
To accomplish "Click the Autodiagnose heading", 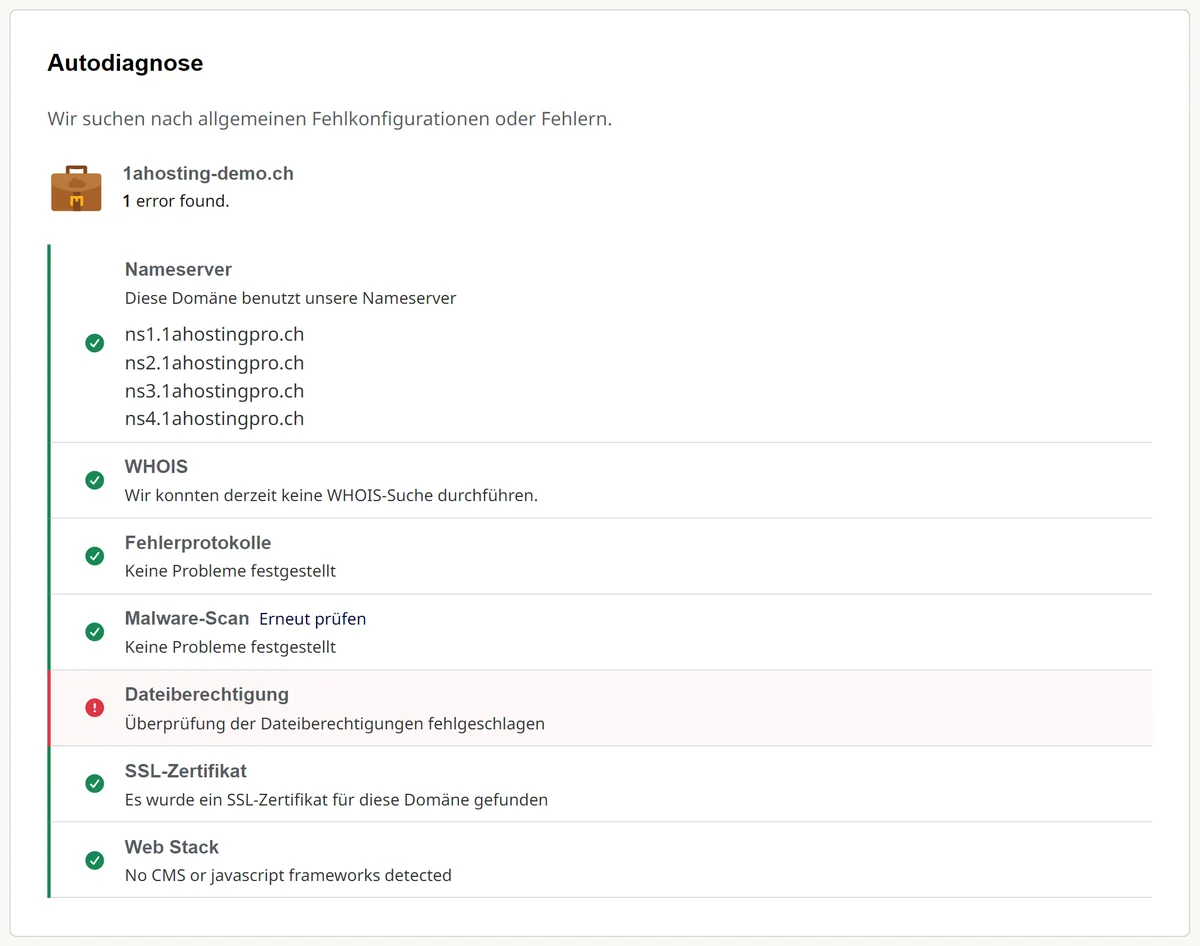I will point(125,63).
